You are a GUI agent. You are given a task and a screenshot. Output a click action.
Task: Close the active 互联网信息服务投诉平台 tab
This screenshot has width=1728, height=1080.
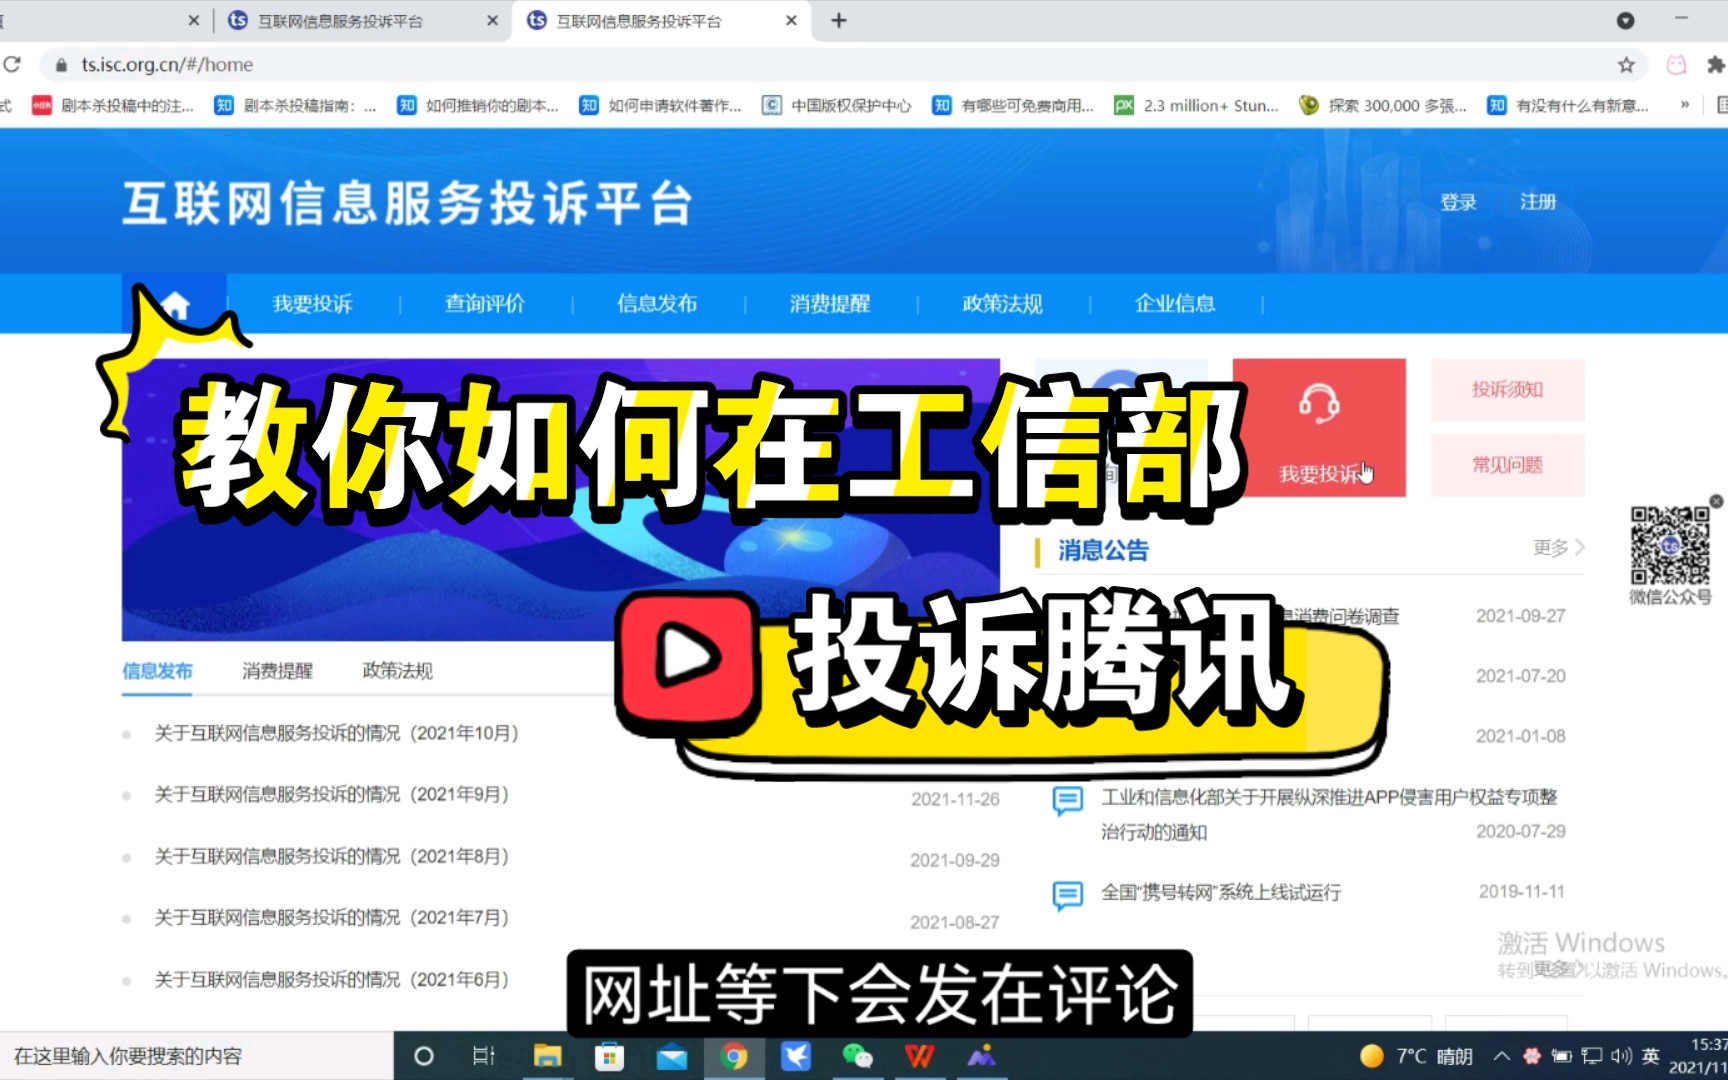click(791, 21)
